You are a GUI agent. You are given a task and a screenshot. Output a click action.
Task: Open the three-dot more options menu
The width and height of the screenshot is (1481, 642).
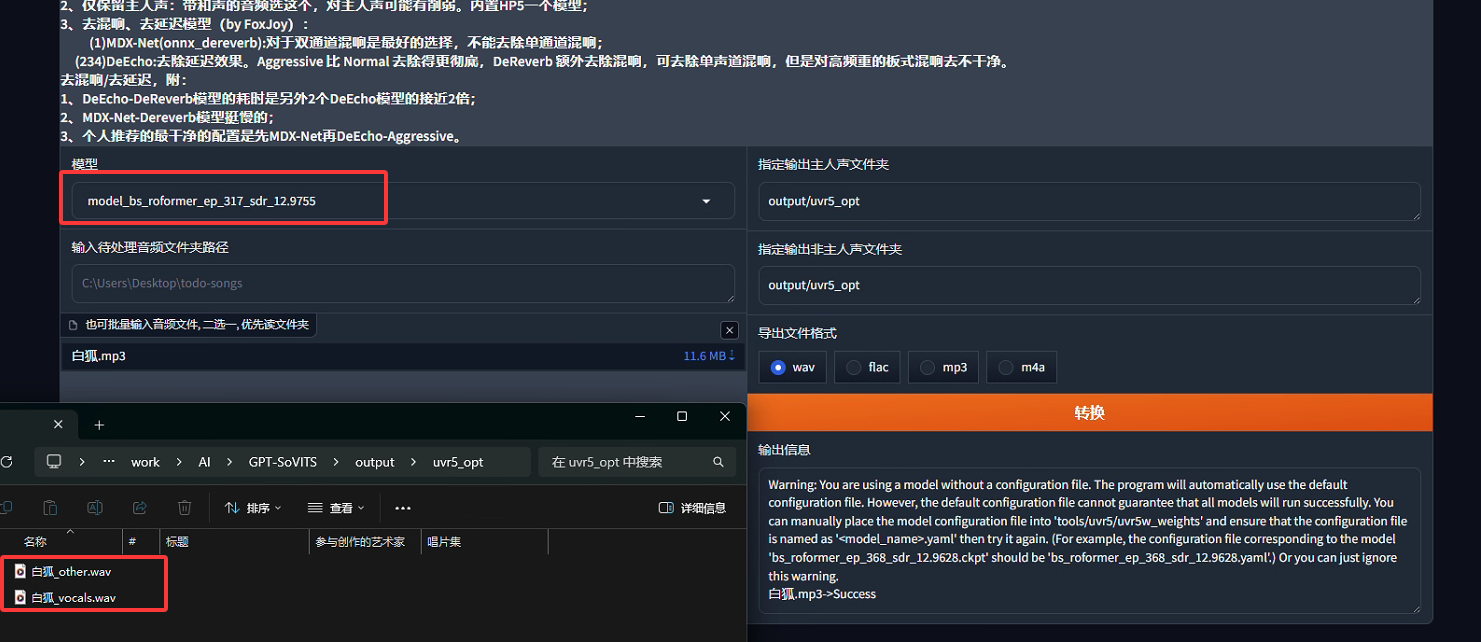(403, 508)
